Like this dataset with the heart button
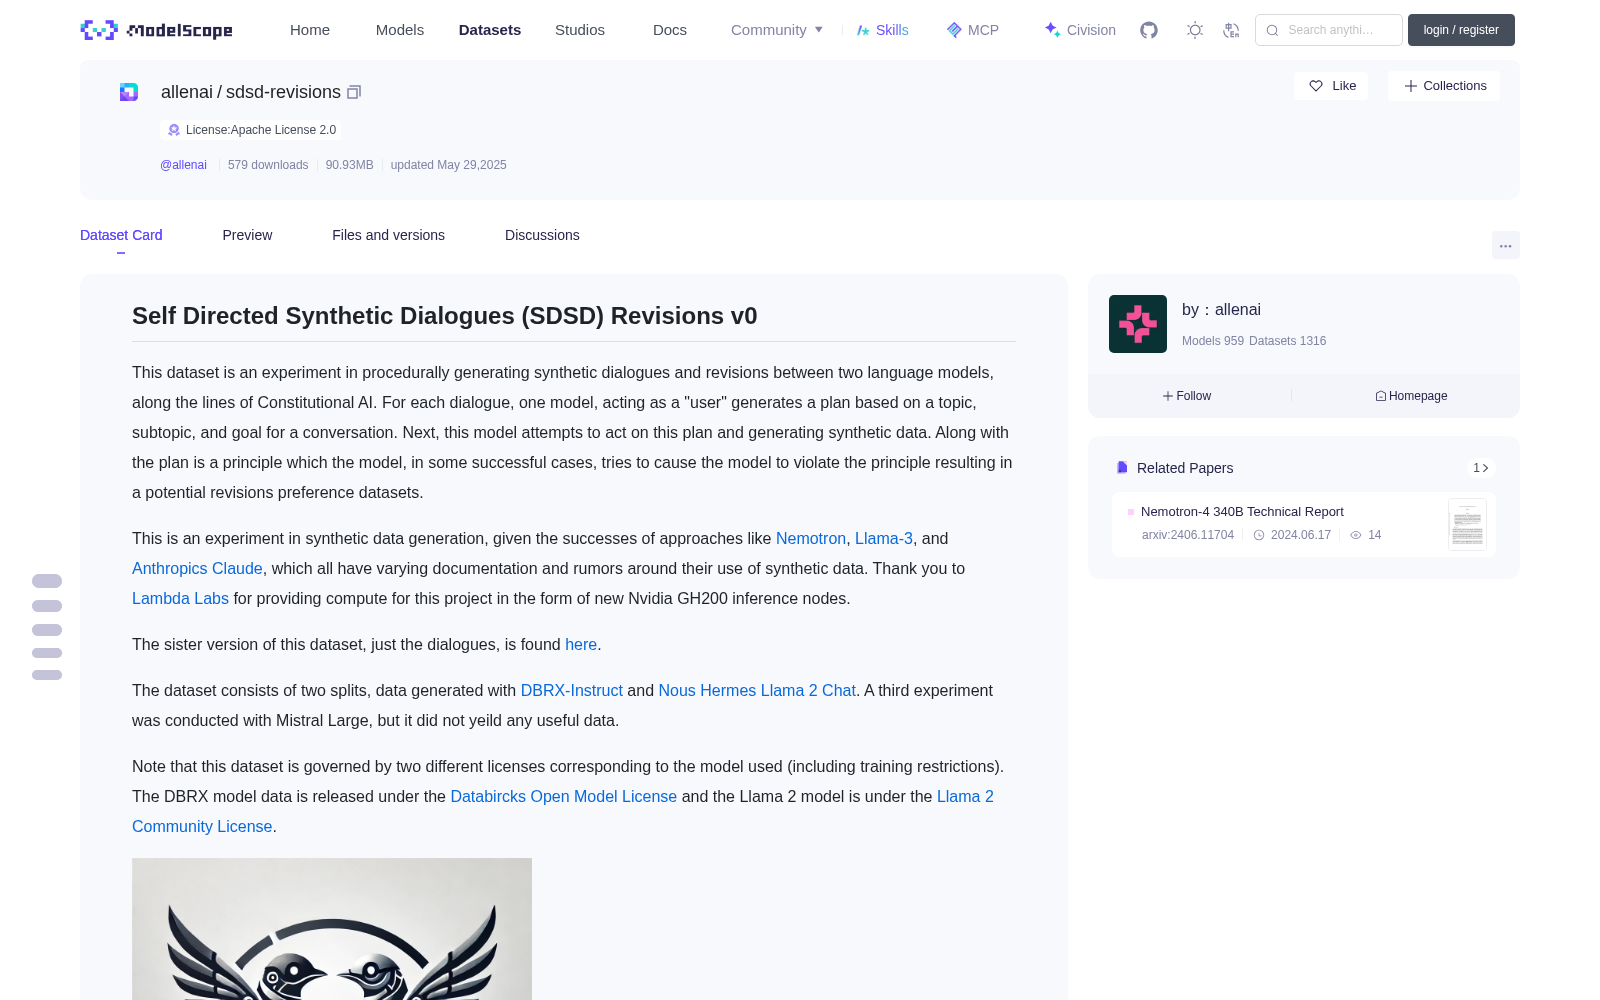The image size is (1600, 1000). click(1332, 86)
